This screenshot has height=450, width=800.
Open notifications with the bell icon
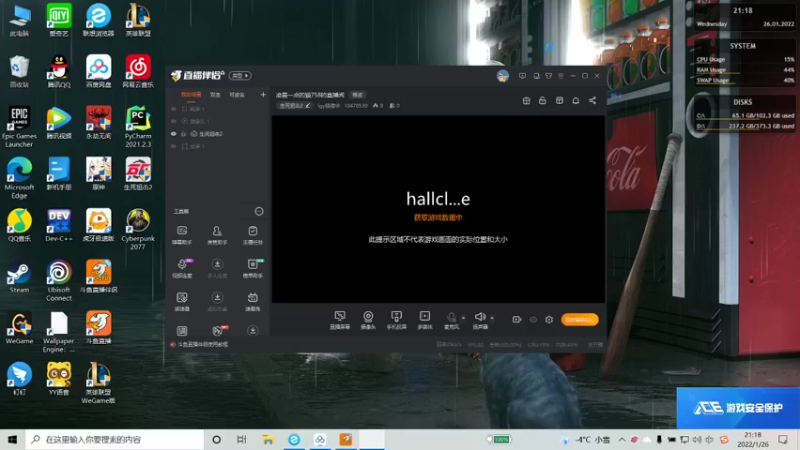[x=576, y=101]
